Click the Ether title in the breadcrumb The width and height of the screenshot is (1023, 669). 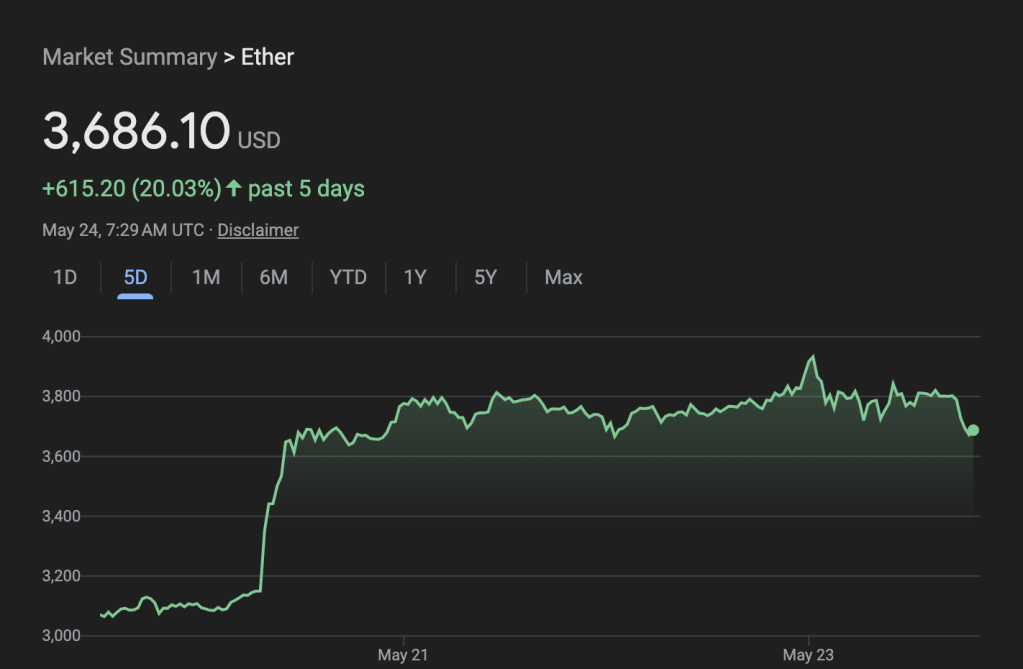tap(268, 57)
